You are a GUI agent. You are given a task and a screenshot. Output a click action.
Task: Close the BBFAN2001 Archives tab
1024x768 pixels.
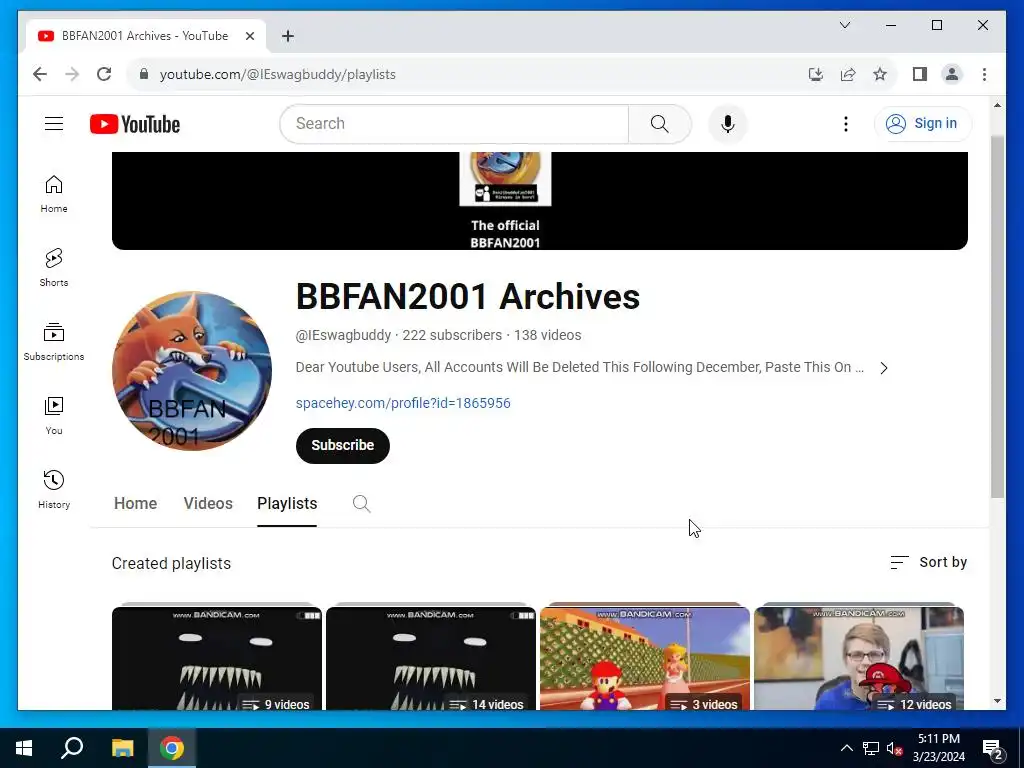[x=249, y=36]
